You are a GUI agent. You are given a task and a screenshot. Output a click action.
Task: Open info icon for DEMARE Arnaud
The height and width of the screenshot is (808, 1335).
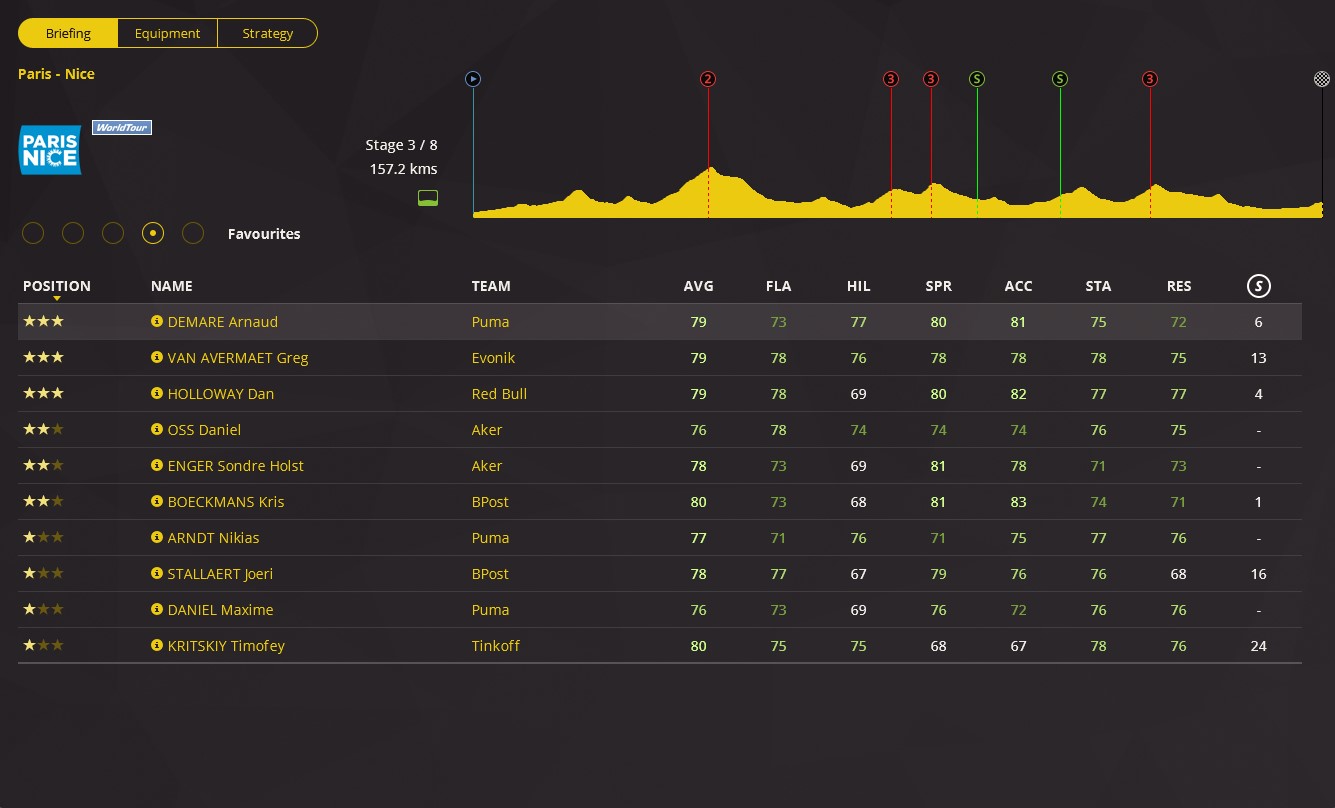click(x=156, y=322)
